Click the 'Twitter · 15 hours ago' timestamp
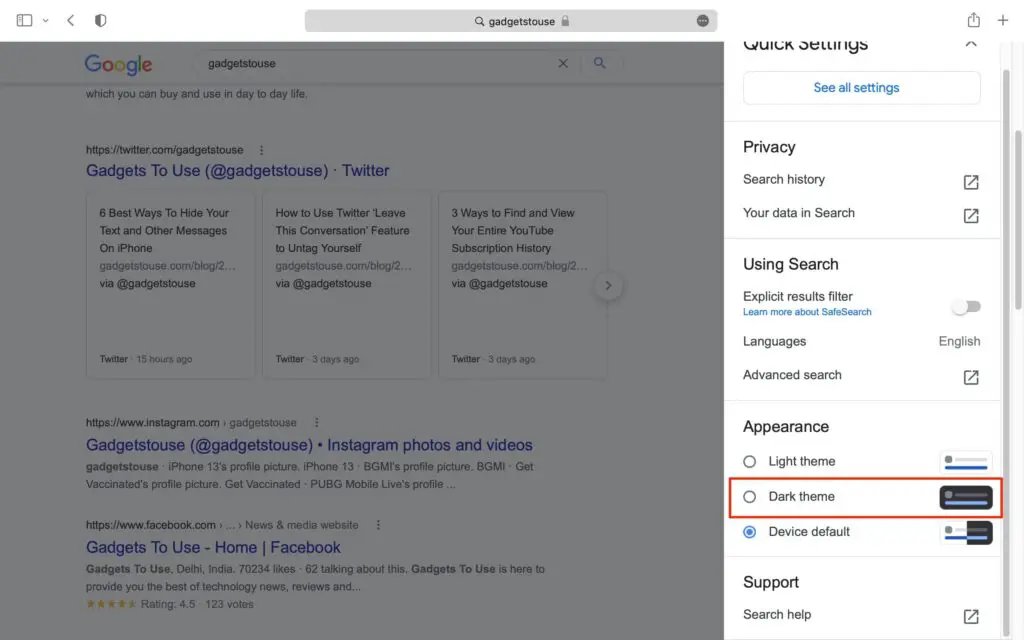This screenshot has height=640, width=1024. [x=146, y=359]
